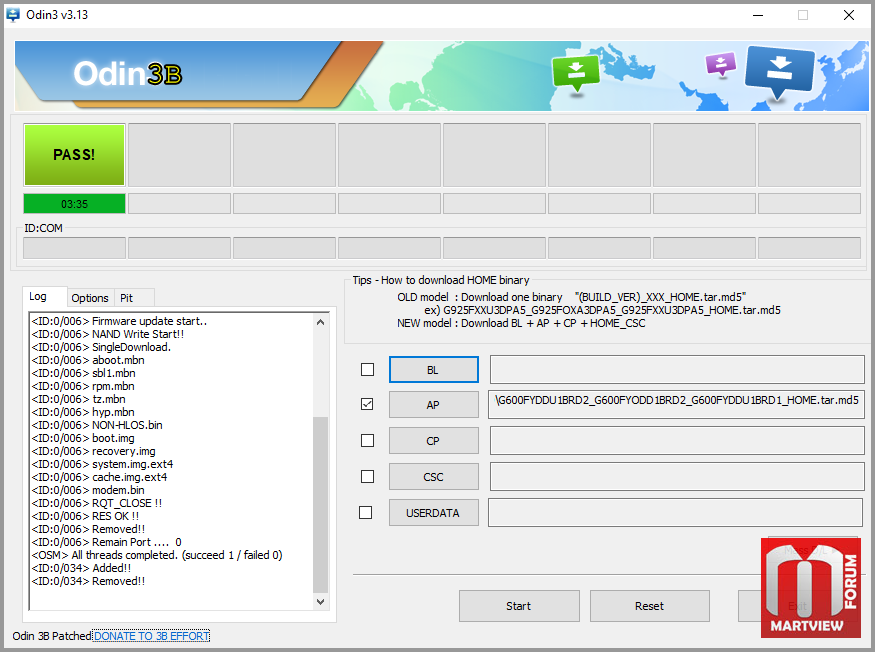Select log line 'NAND Write Start!!'
This screenshot has width=875, height=652.
click(108, 334)
